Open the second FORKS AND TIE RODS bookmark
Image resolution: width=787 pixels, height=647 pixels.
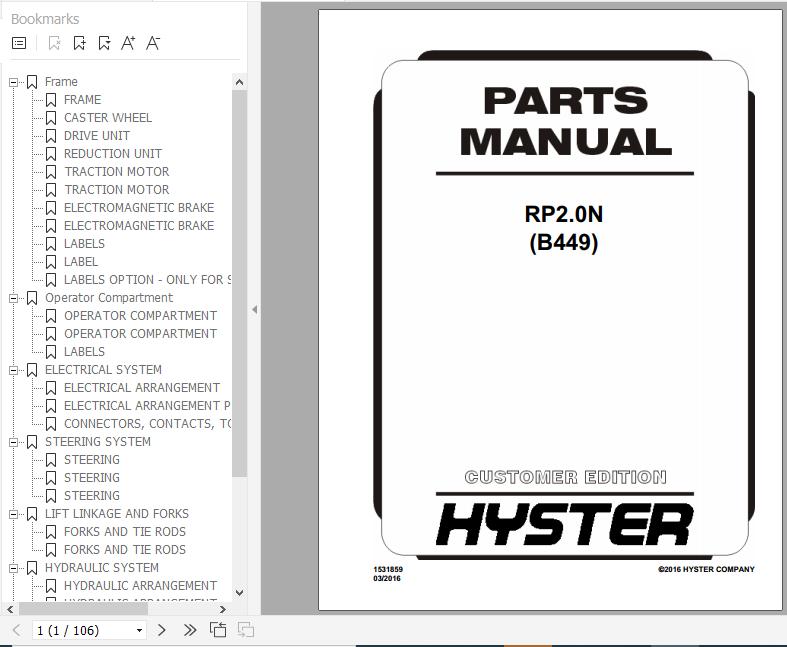point(124,550)
